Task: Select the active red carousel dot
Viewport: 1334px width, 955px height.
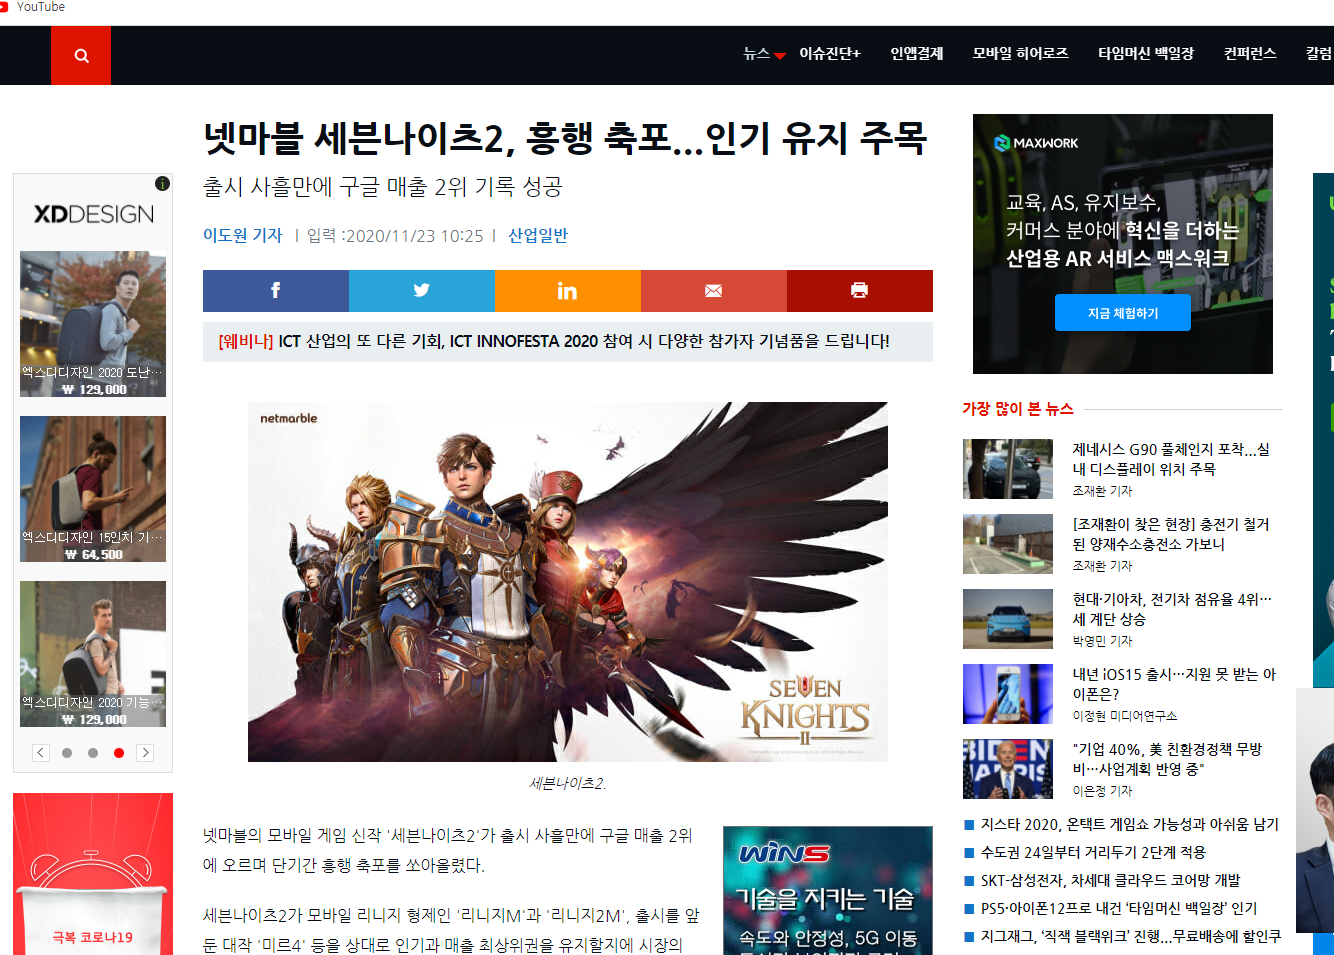Action: (x=119, y=753)
